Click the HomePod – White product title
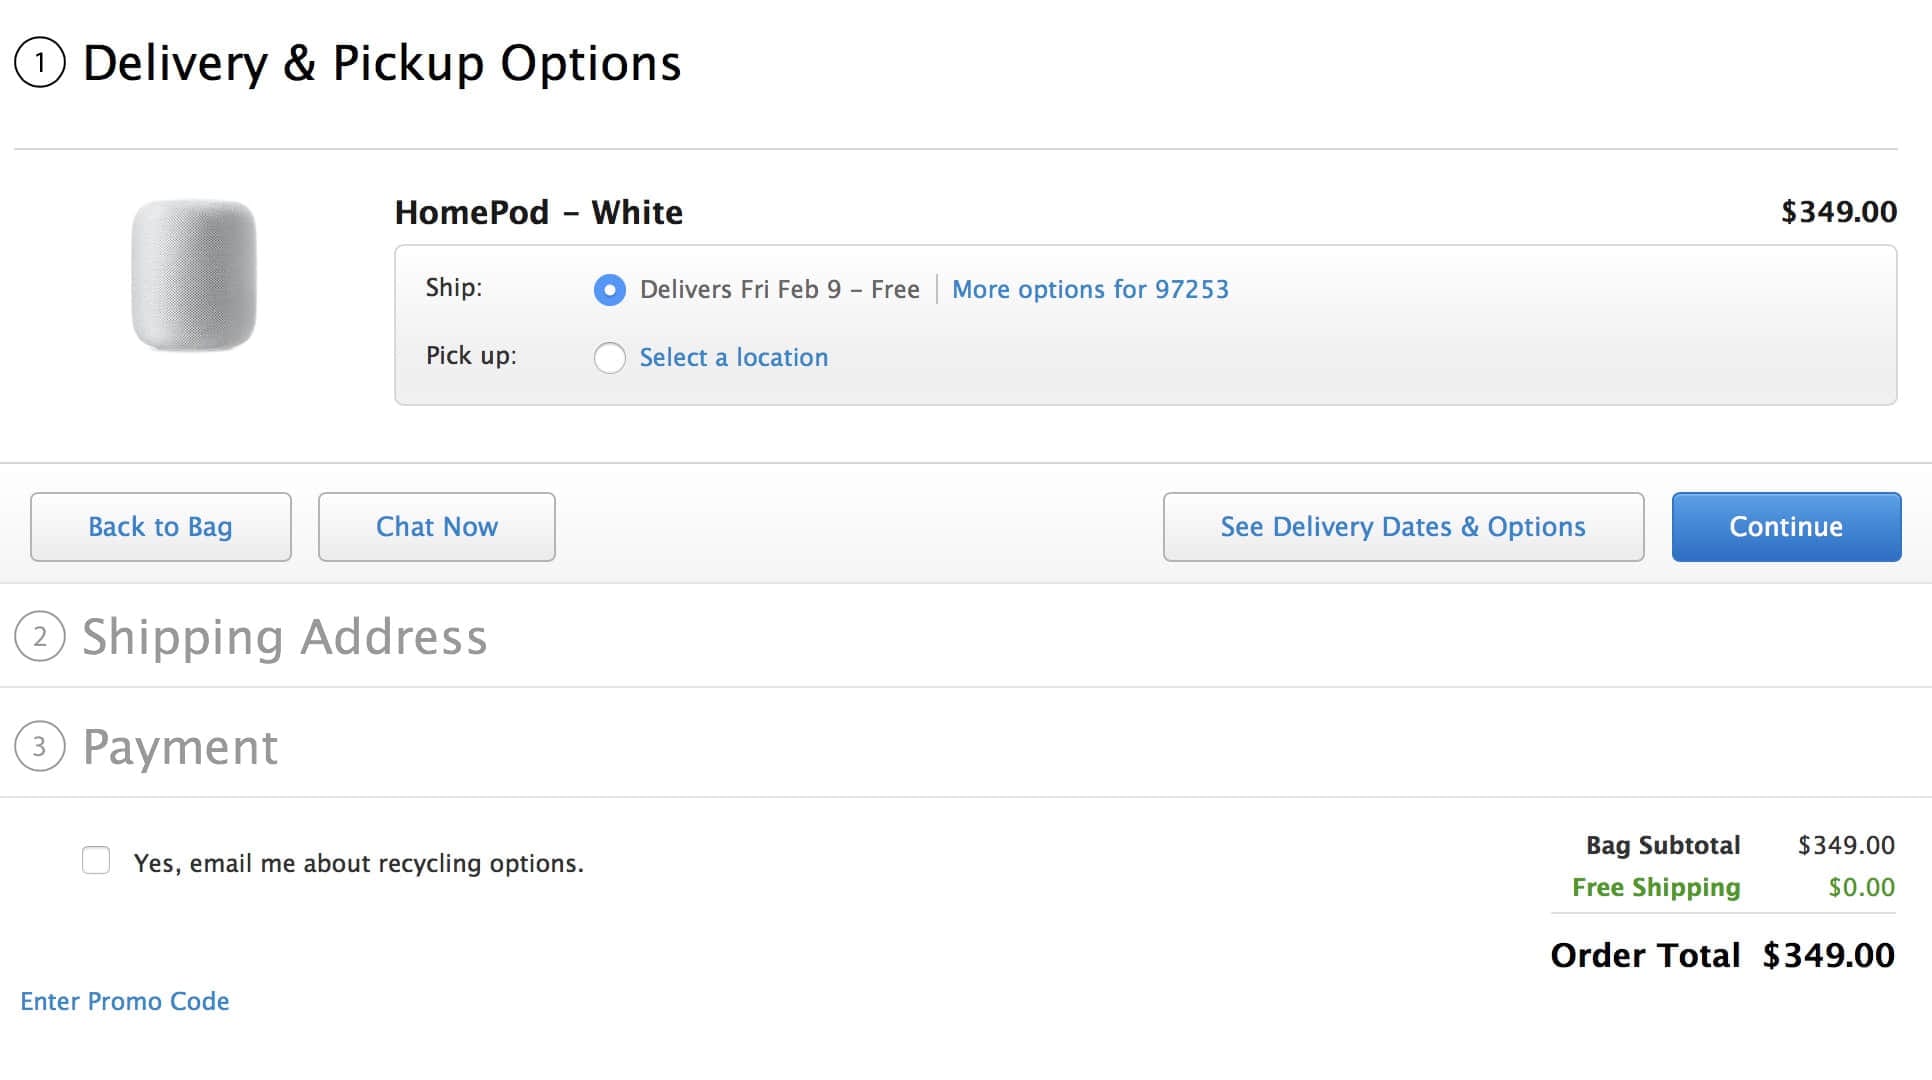This screenshot has width=1932, height=1080. pos(538,212)
